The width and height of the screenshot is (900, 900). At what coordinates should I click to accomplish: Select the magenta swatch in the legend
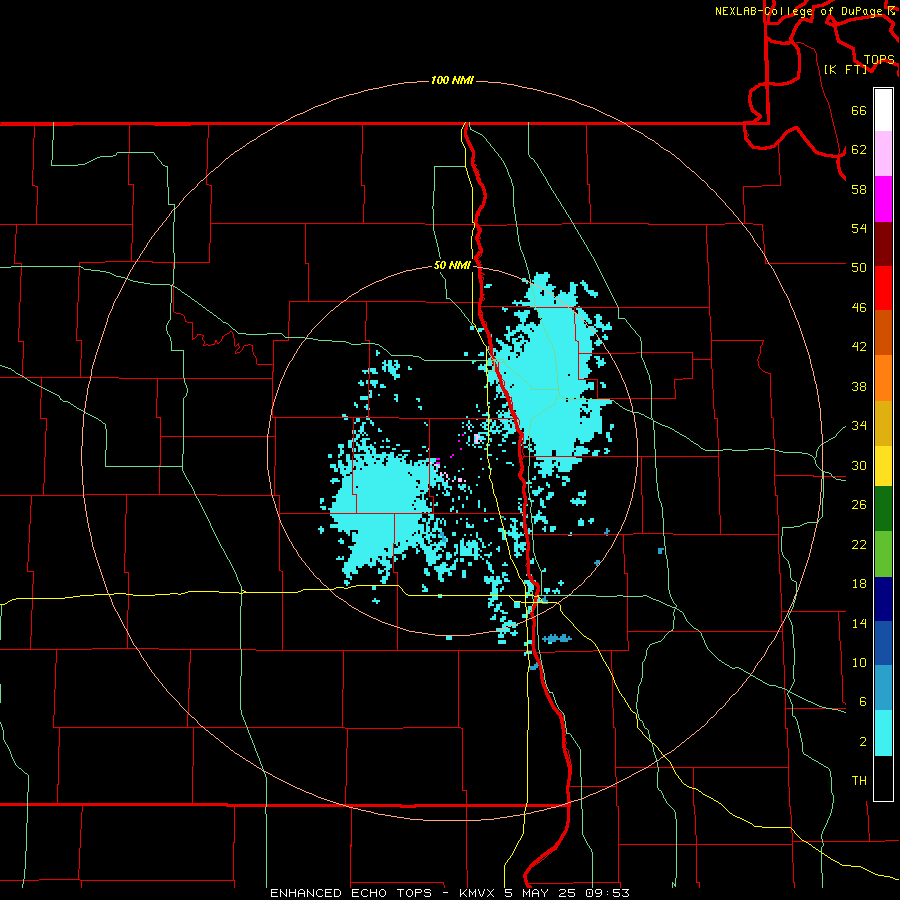883,199
